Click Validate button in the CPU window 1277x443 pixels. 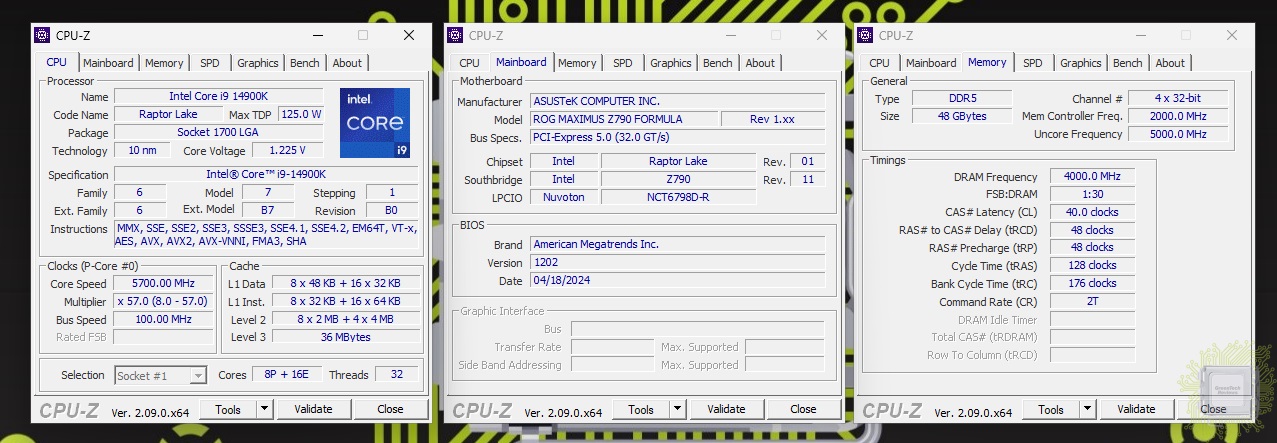coord(313,409)
